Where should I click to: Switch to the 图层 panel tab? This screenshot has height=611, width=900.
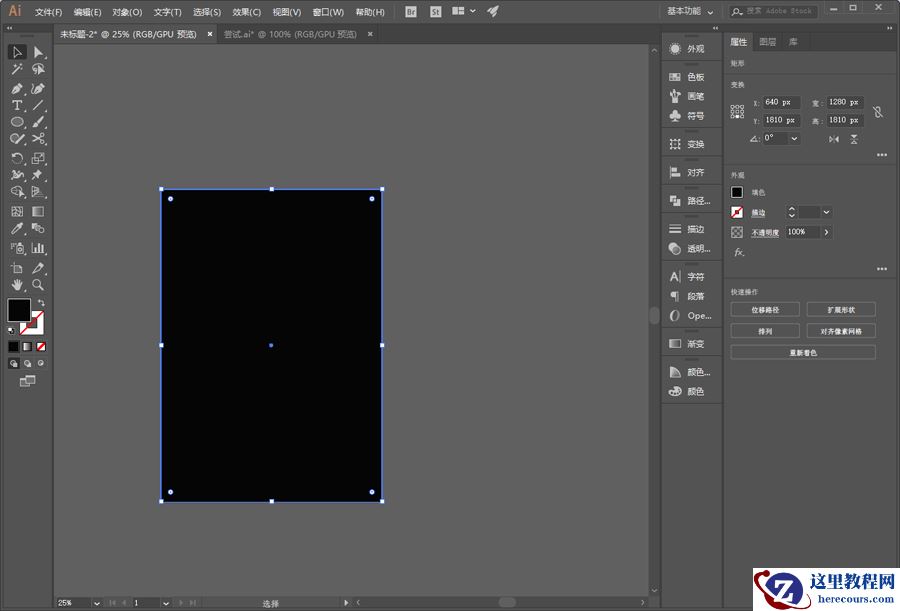(x=767, y=42)
